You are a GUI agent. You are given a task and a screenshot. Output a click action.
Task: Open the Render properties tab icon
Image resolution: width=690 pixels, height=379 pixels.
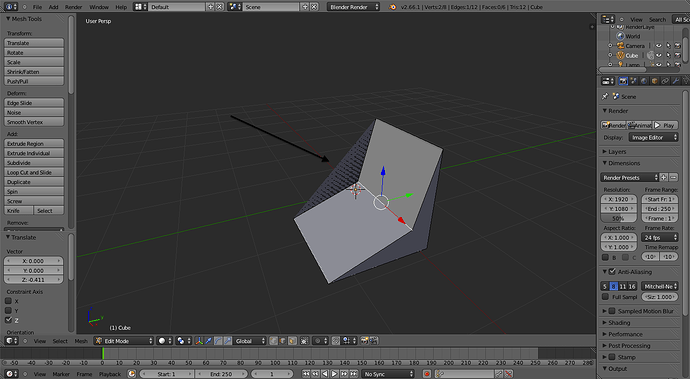[623, 81]
